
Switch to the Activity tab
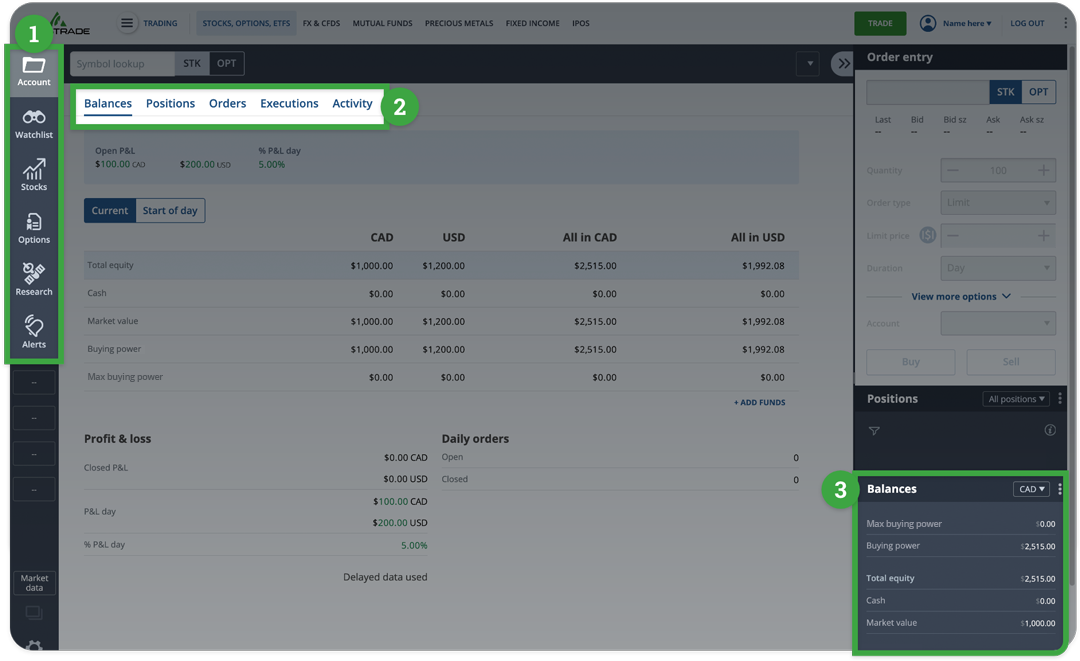[352, 103]
